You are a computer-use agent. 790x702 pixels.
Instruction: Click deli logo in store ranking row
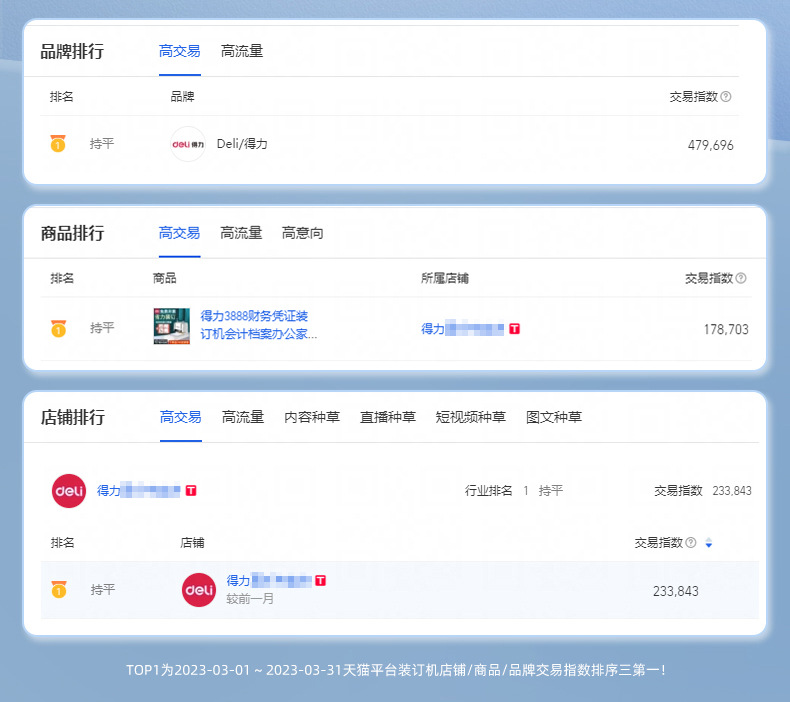[x=199, y=590]
